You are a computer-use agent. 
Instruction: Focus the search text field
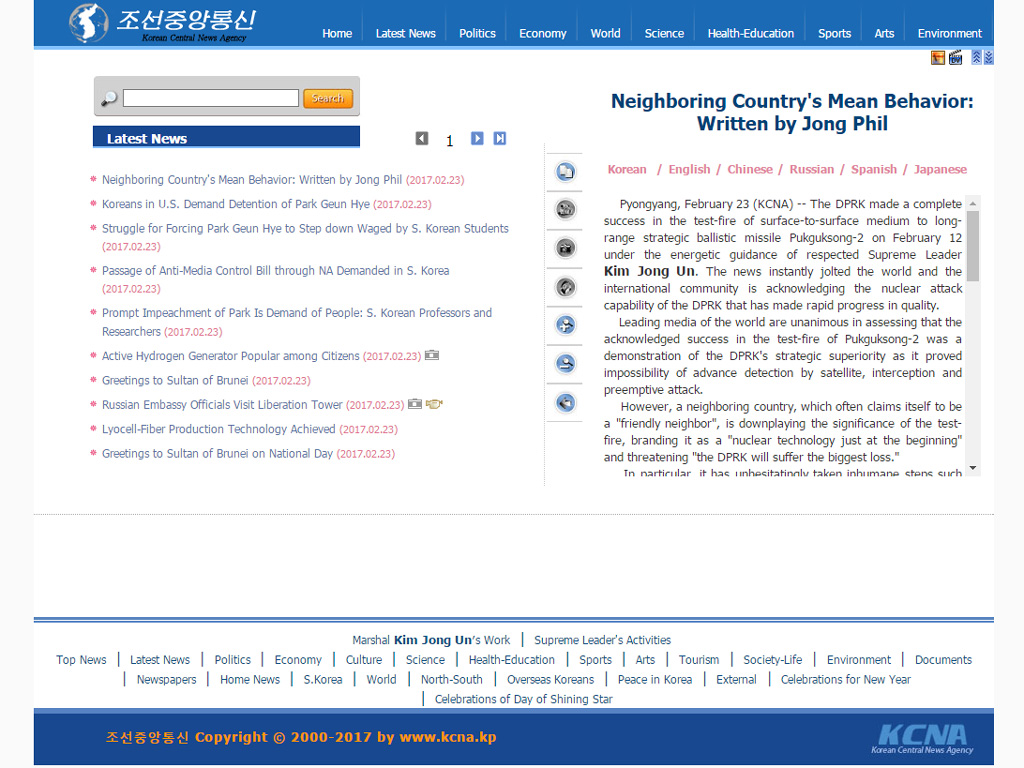click(x=211, y=98)
